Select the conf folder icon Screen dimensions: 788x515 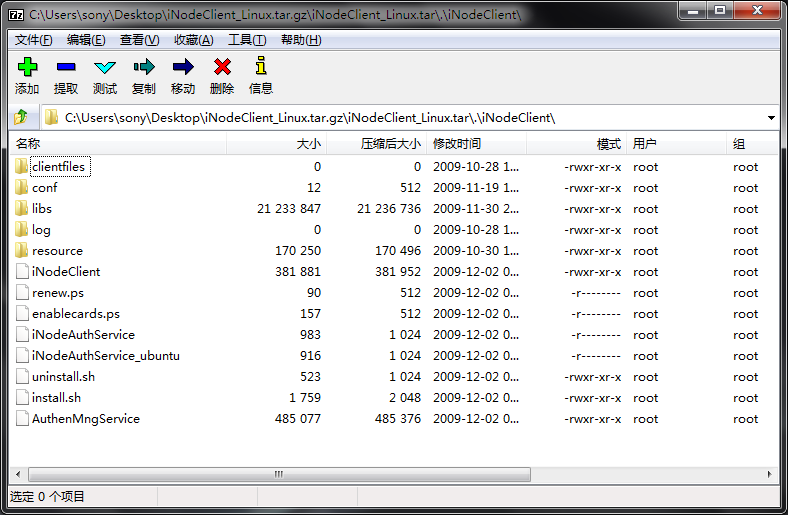[21, 187]
